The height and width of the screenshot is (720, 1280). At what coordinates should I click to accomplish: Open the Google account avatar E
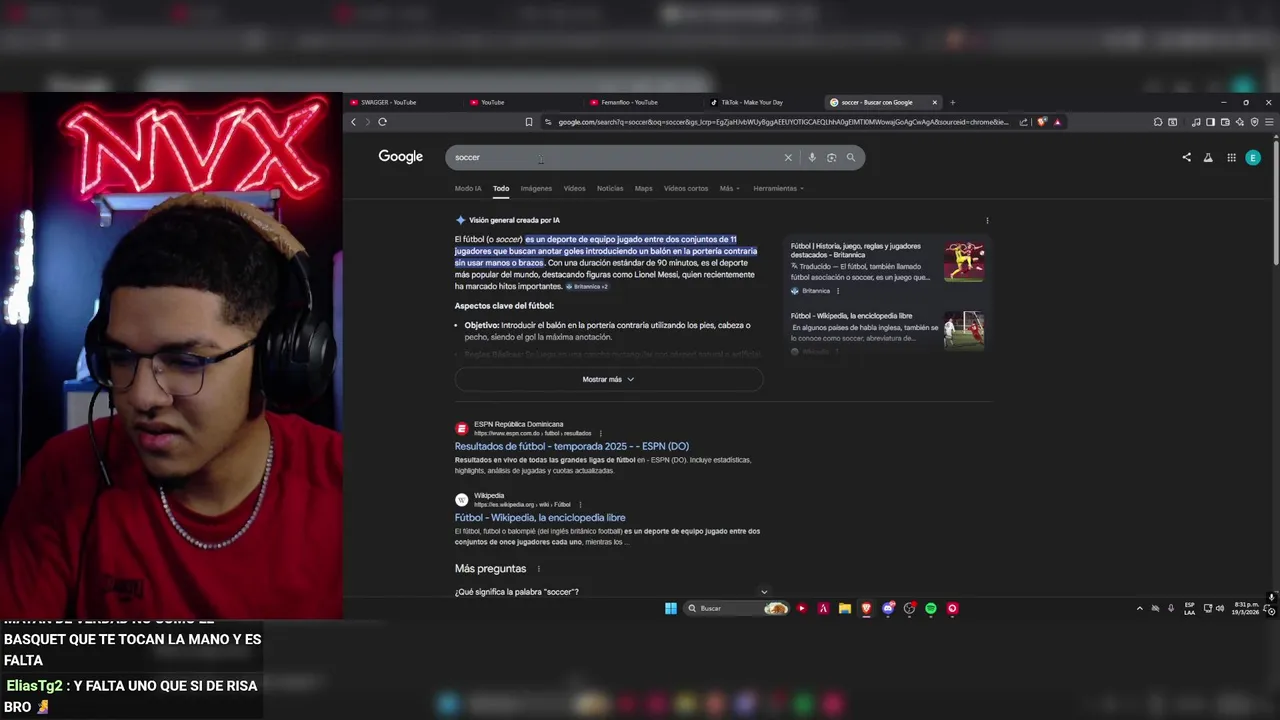click(1252, 157)
